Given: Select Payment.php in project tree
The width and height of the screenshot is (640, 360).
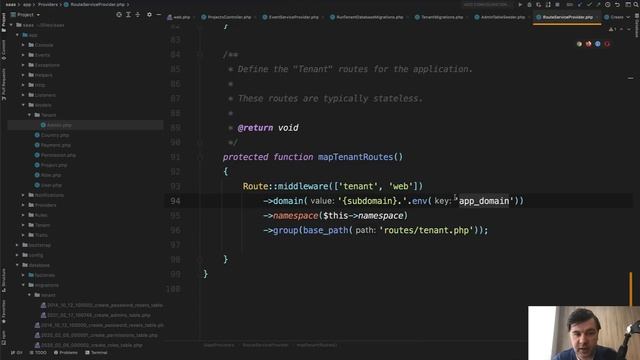Looking at the screenshot, I should 53,145.
